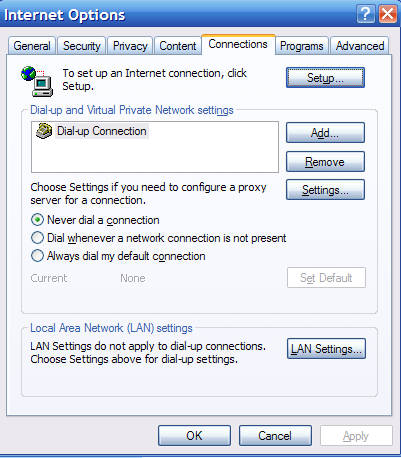This screenshot has height=458, width=401.
Task: Click the question mark help icon
Action: (366, 14)
